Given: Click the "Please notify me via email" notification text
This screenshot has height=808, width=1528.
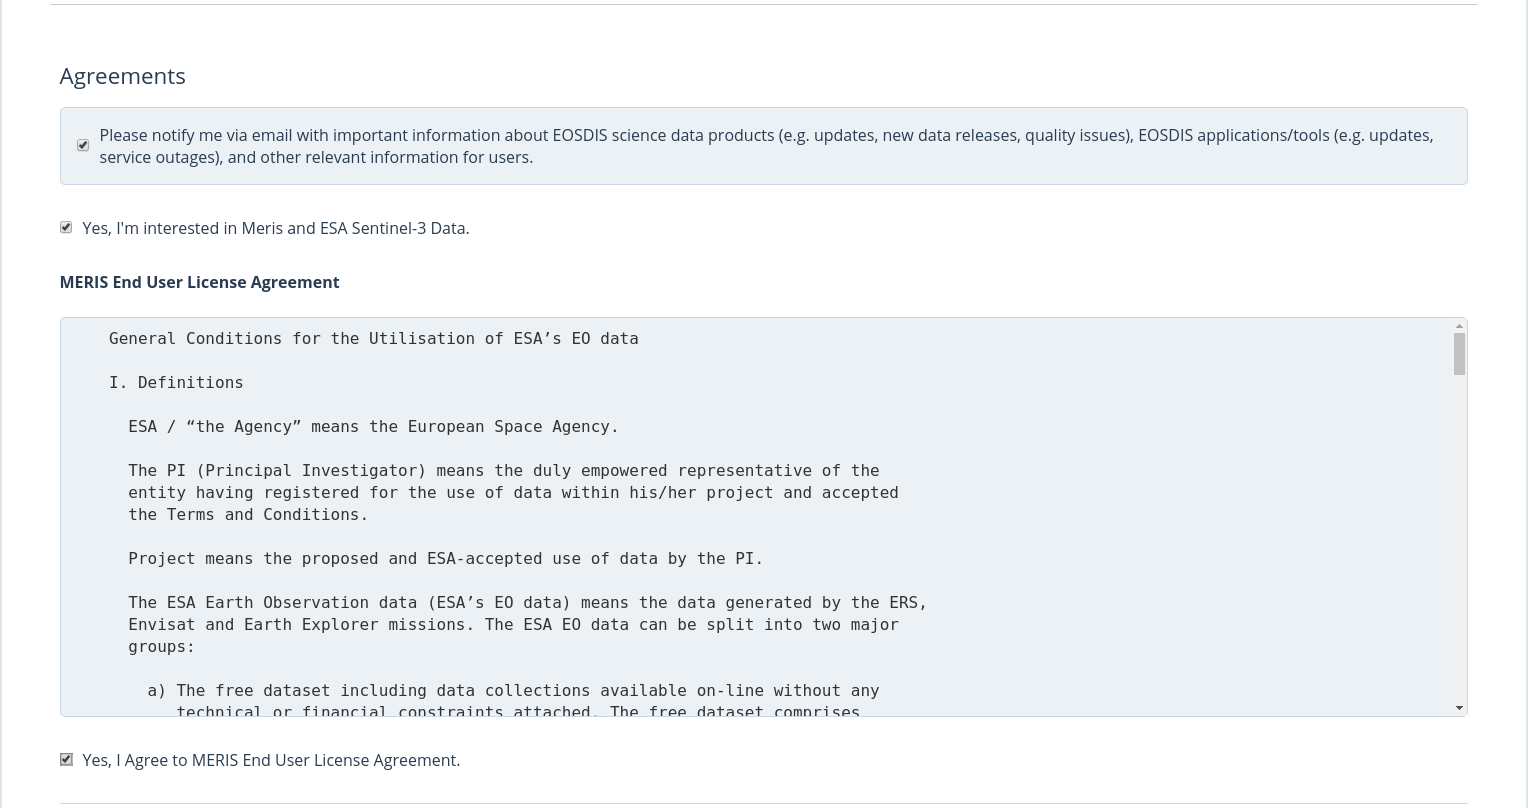Looking at the screenshot, I should 766,146.
